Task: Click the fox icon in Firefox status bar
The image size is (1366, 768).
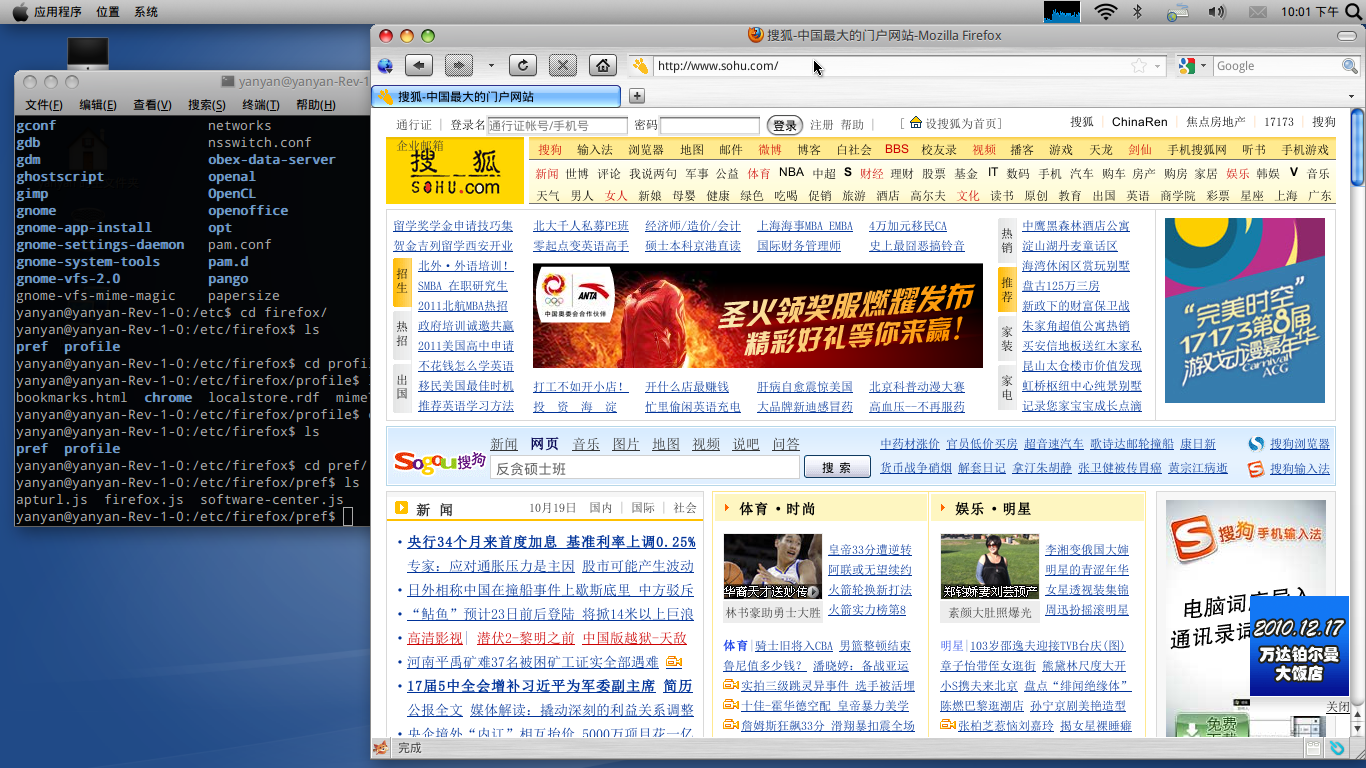Action: point(381,748)
